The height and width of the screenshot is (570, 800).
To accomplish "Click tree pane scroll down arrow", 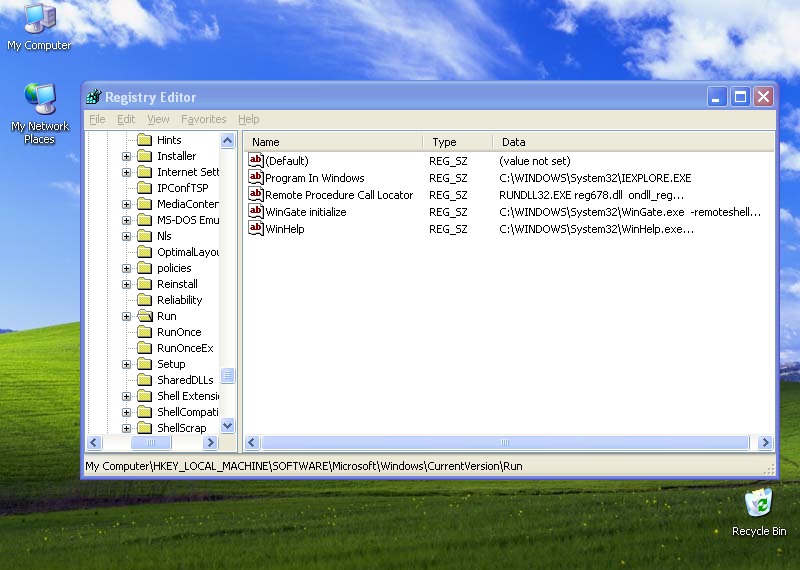I will pos(228,425).
